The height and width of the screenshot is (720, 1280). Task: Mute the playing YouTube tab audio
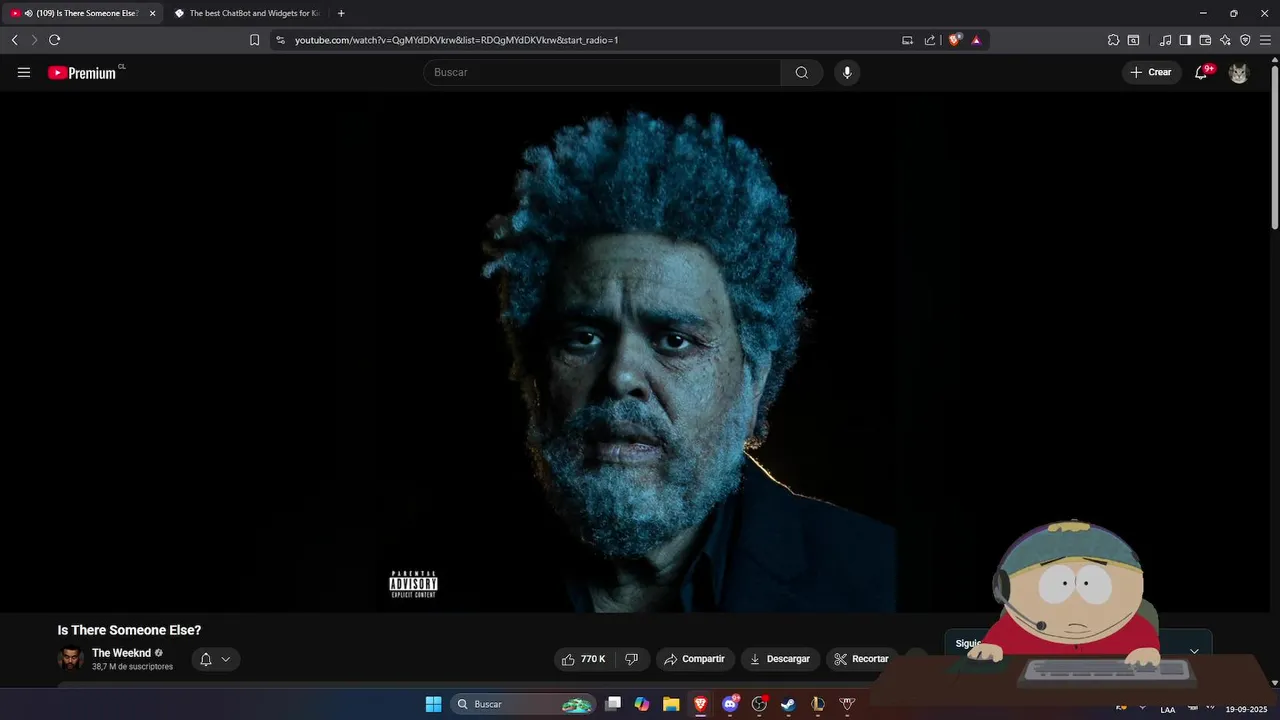click(x=28, y=13)
